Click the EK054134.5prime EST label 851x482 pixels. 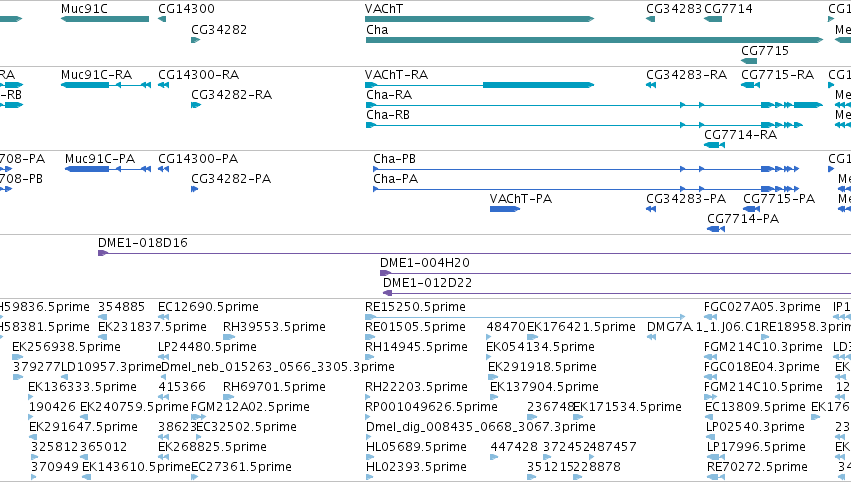click(x=540, y=347)
